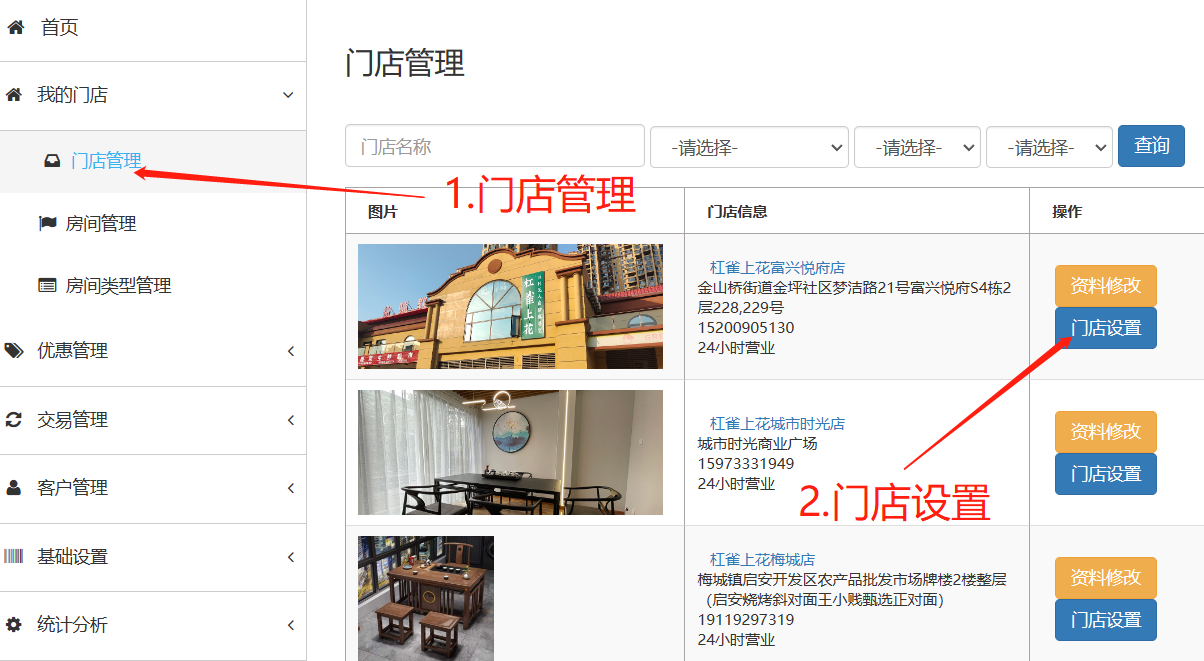The height and width of the screenshot is (661, 1204).
Task: Click the house icon next to 我的门店
Action: point(14,95)
